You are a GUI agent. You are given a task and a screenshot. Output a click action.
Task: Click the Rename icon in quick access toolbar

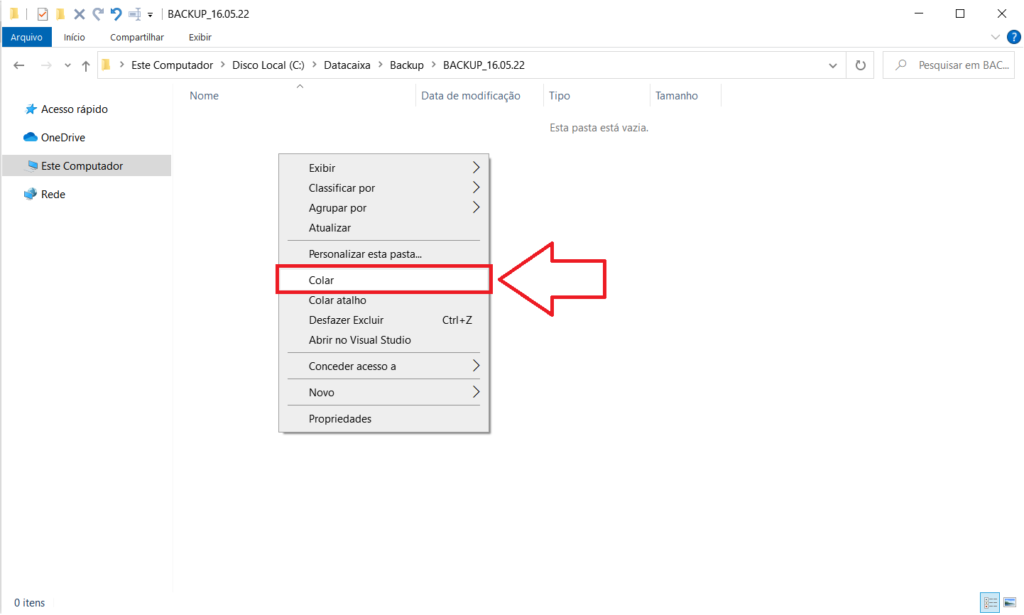(134, 14)
